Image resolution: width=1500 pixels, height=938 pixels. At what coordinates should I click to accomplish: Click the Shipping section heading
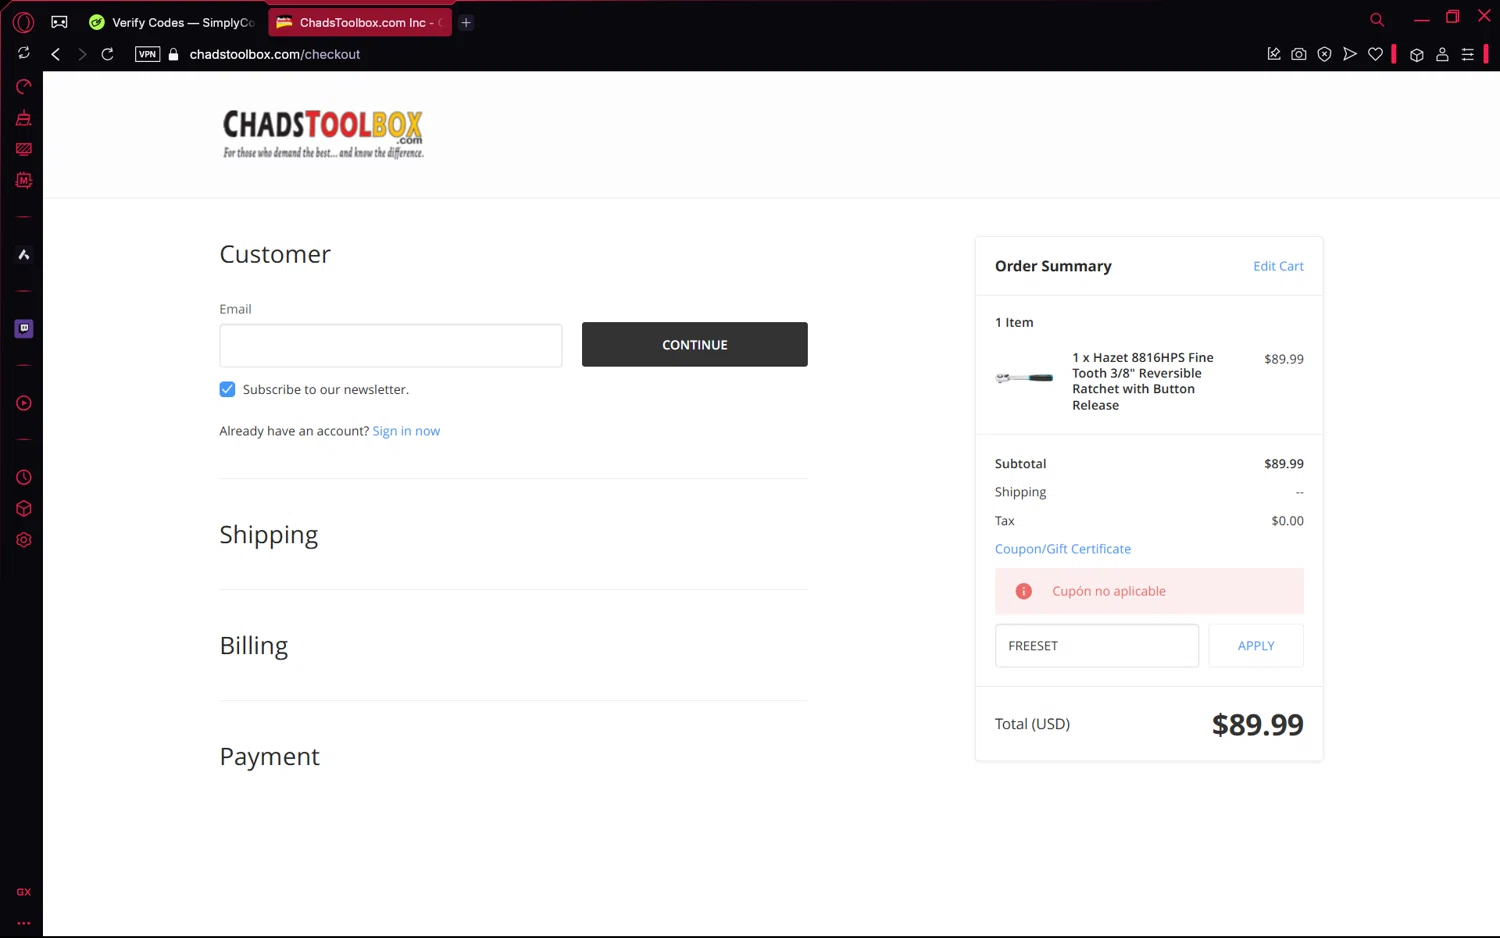pos(269,535)
